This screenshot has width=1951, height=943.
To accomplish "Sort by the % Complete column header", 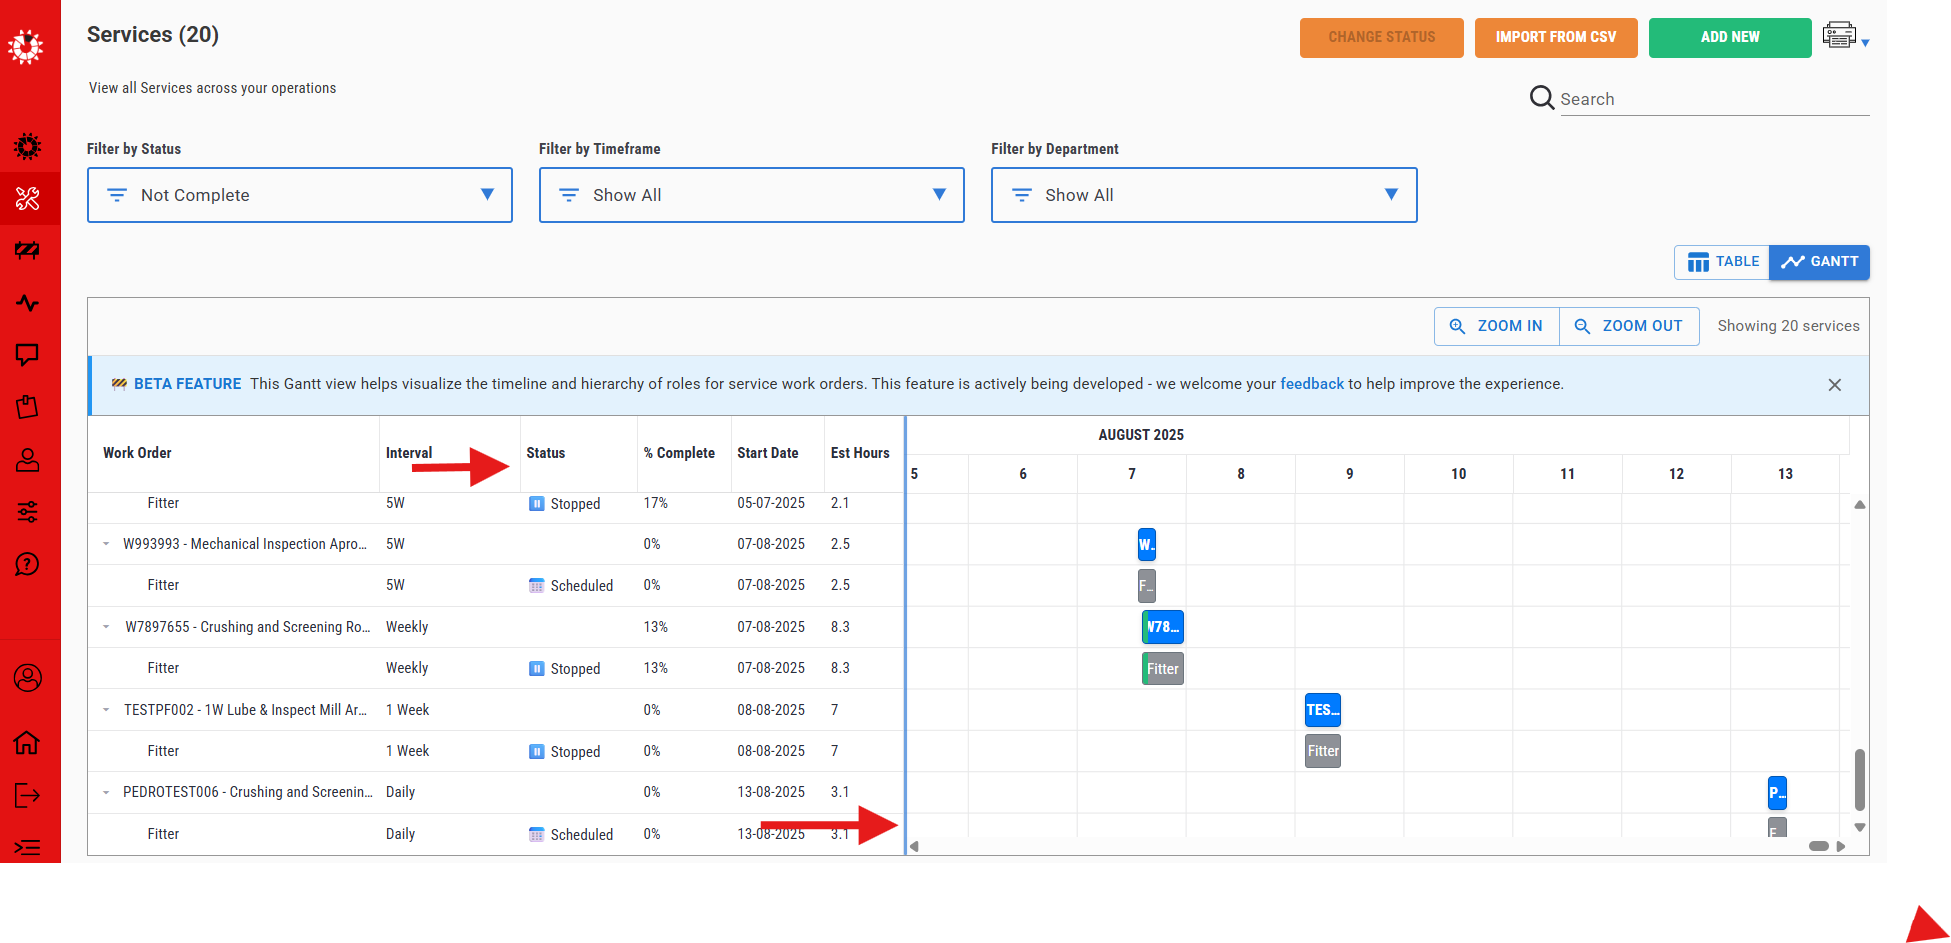I will pos(679,453).
